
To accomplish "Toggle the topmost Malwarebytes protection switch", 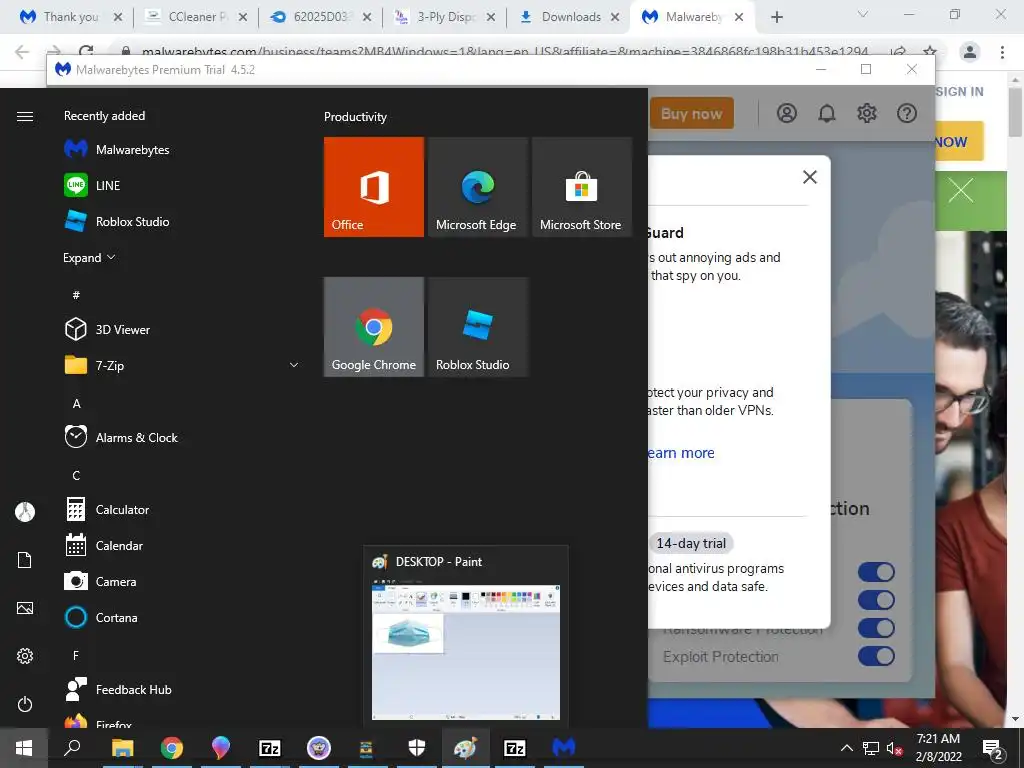I will pyautogui.click(x=876, y=572).
